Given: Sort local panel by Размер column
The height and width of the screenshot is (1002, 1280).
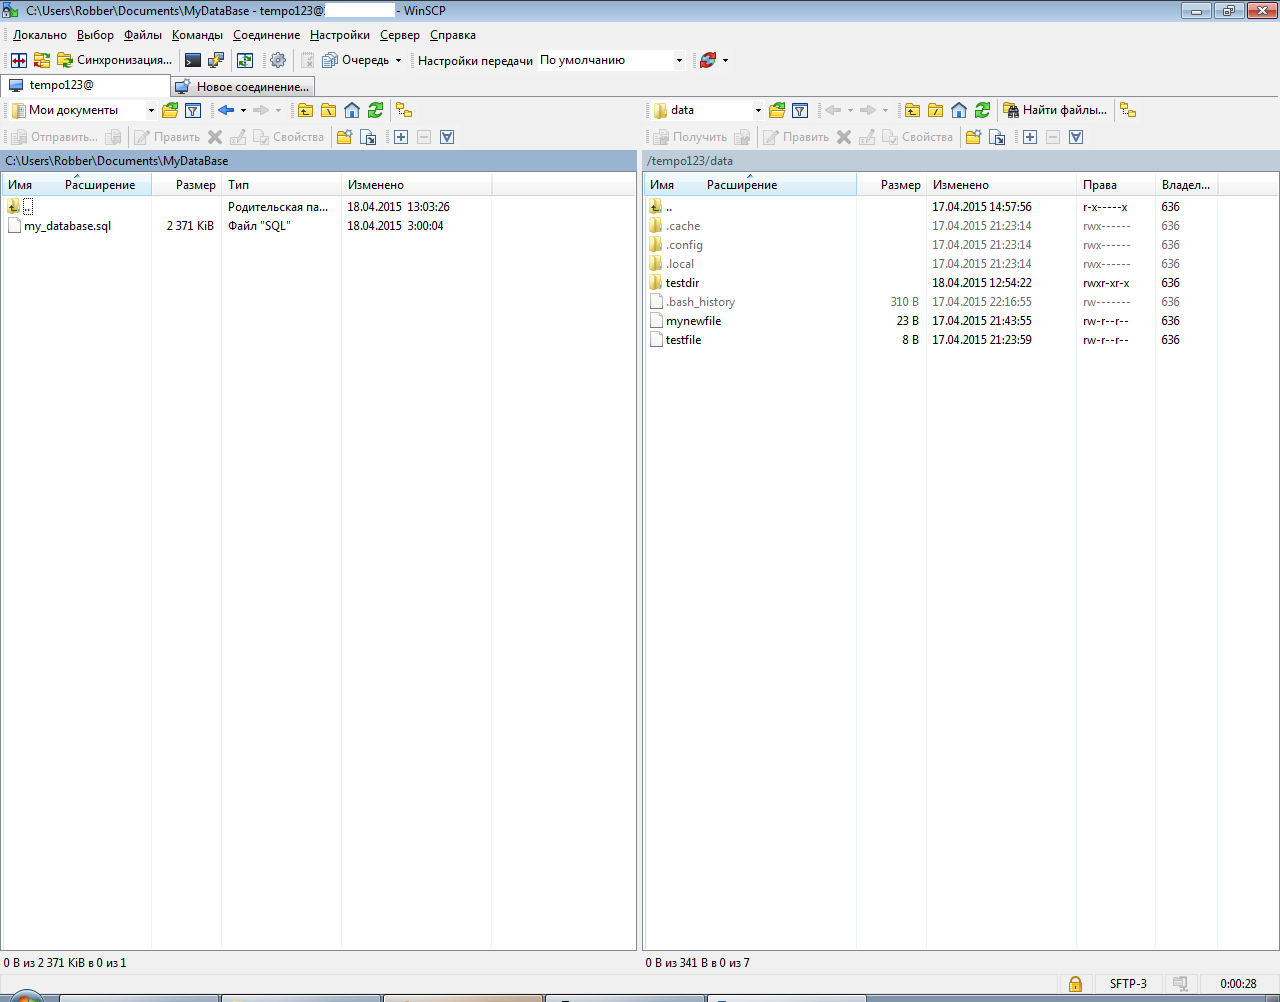Looking at the screenshot, I should pos(186,185).
